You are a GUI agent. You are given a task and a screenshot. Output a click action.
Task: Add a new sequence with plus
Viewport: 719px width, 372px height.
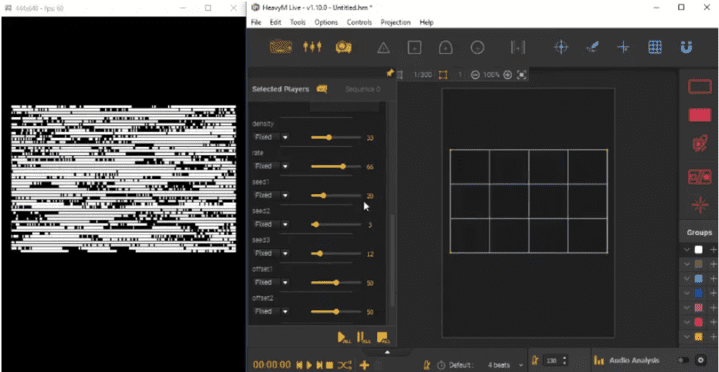coord(364,365)
